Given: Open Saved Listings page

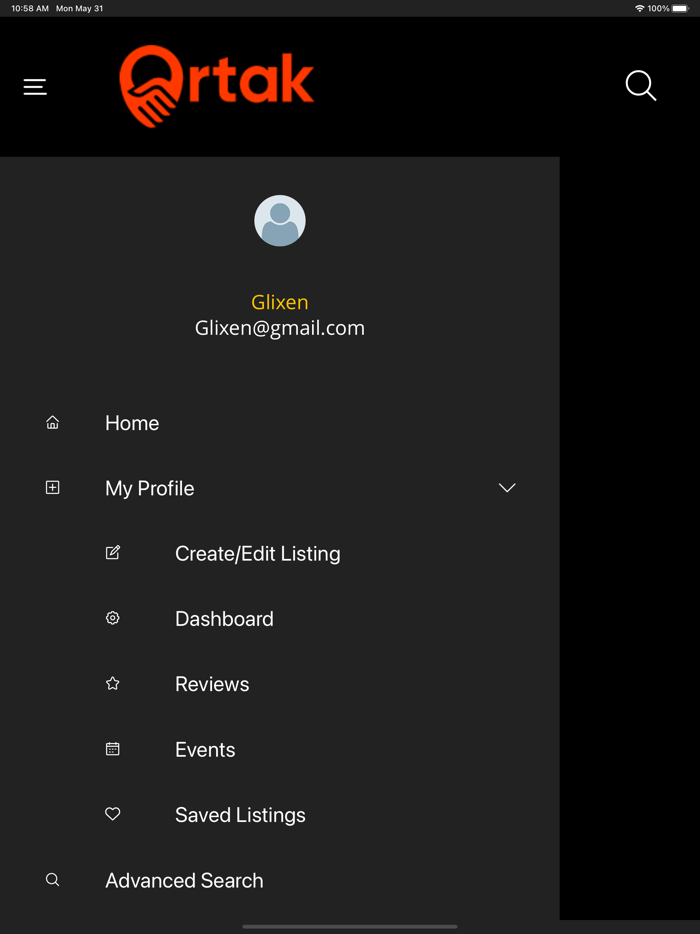Looking at the screenshot, I should pyautogui.click(x=240, y=815).
